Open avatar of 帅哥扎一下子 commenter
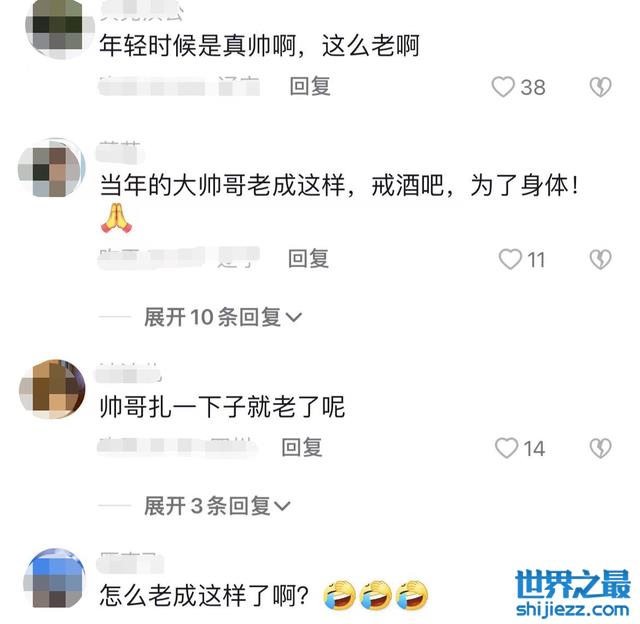The image size is (640, 624). 52,389
